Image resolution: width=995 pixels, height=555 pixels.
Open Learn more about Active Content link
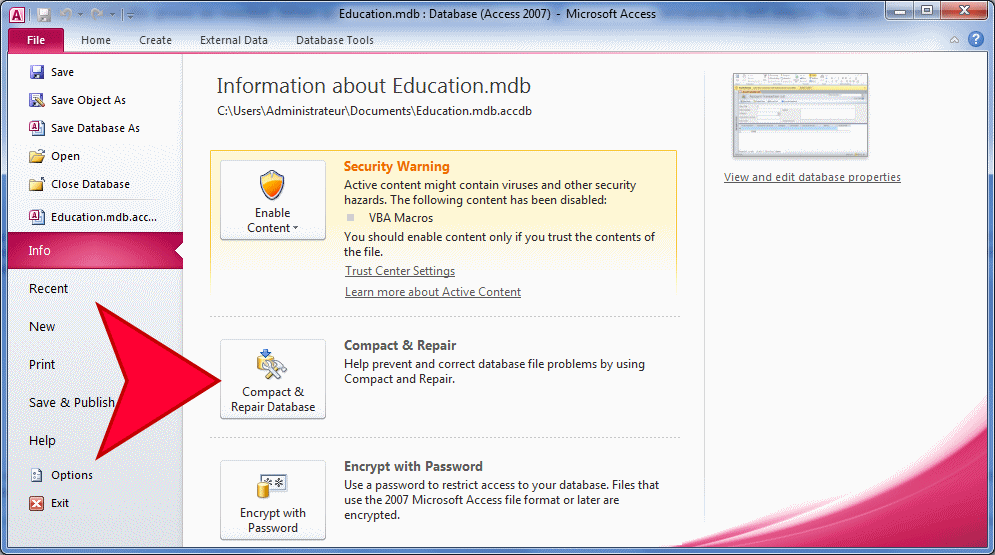[x=433, y=292]
